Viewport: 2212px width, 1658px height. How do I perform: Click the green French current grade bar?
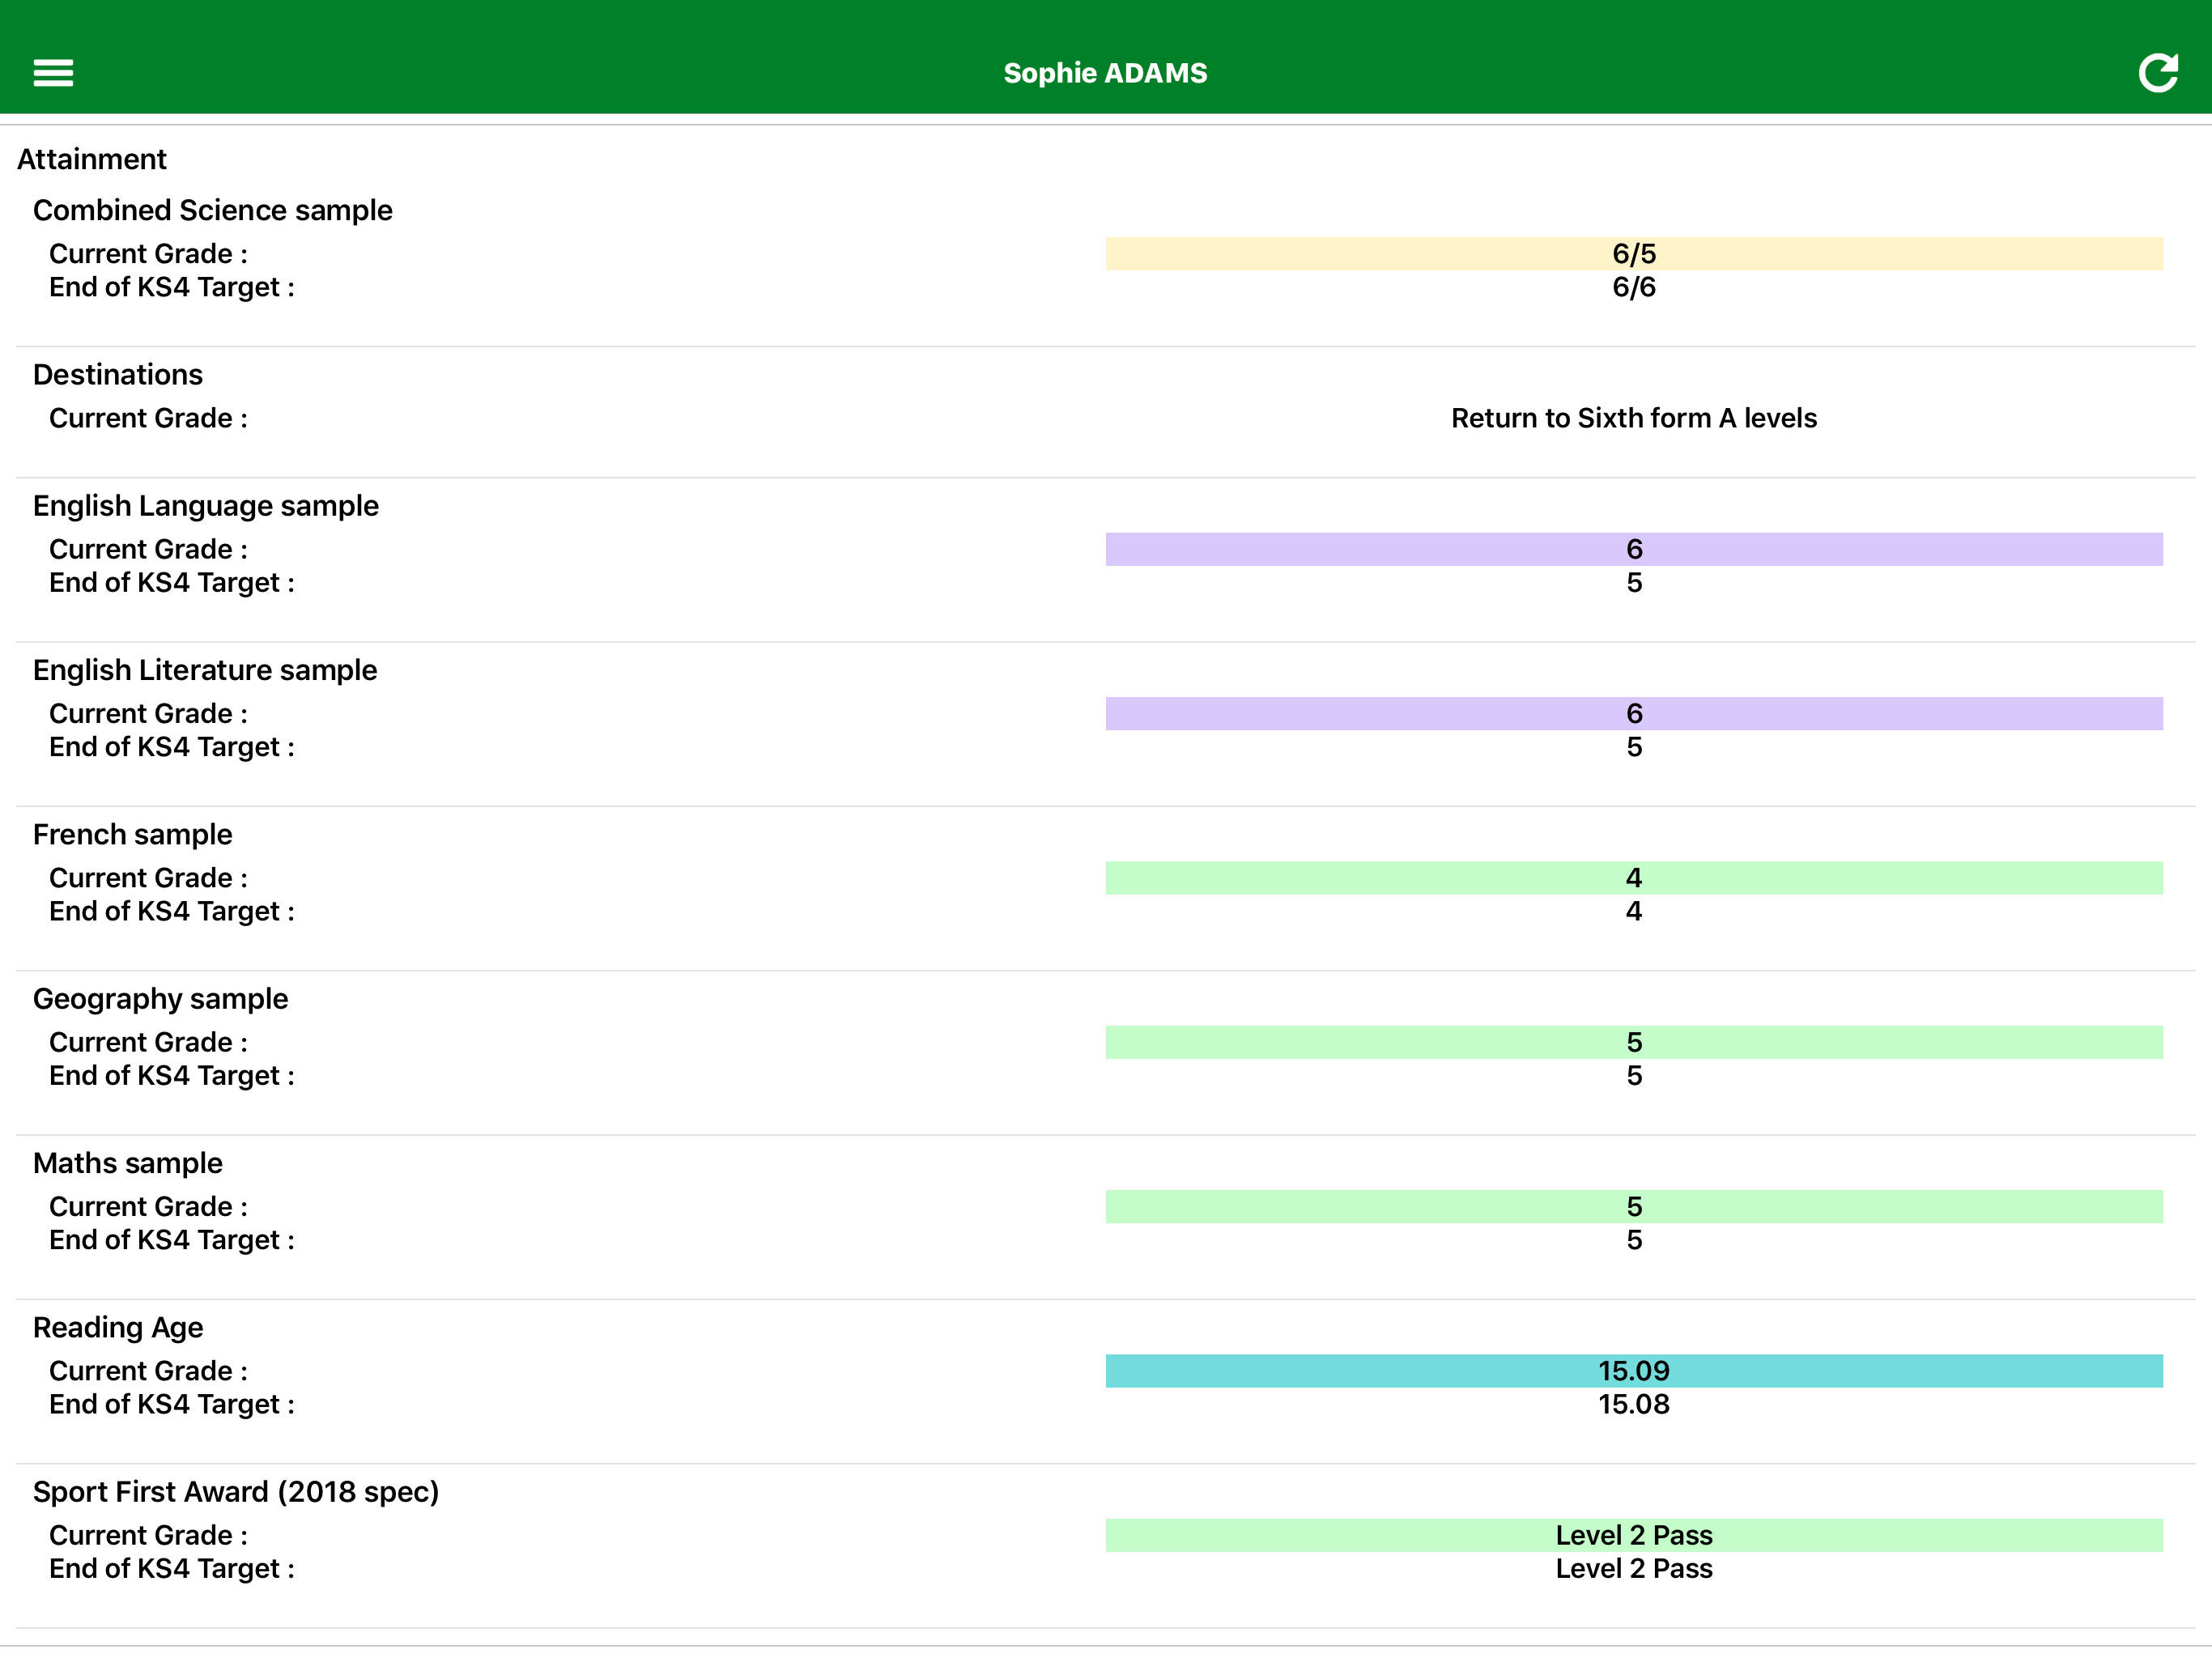1633,878
